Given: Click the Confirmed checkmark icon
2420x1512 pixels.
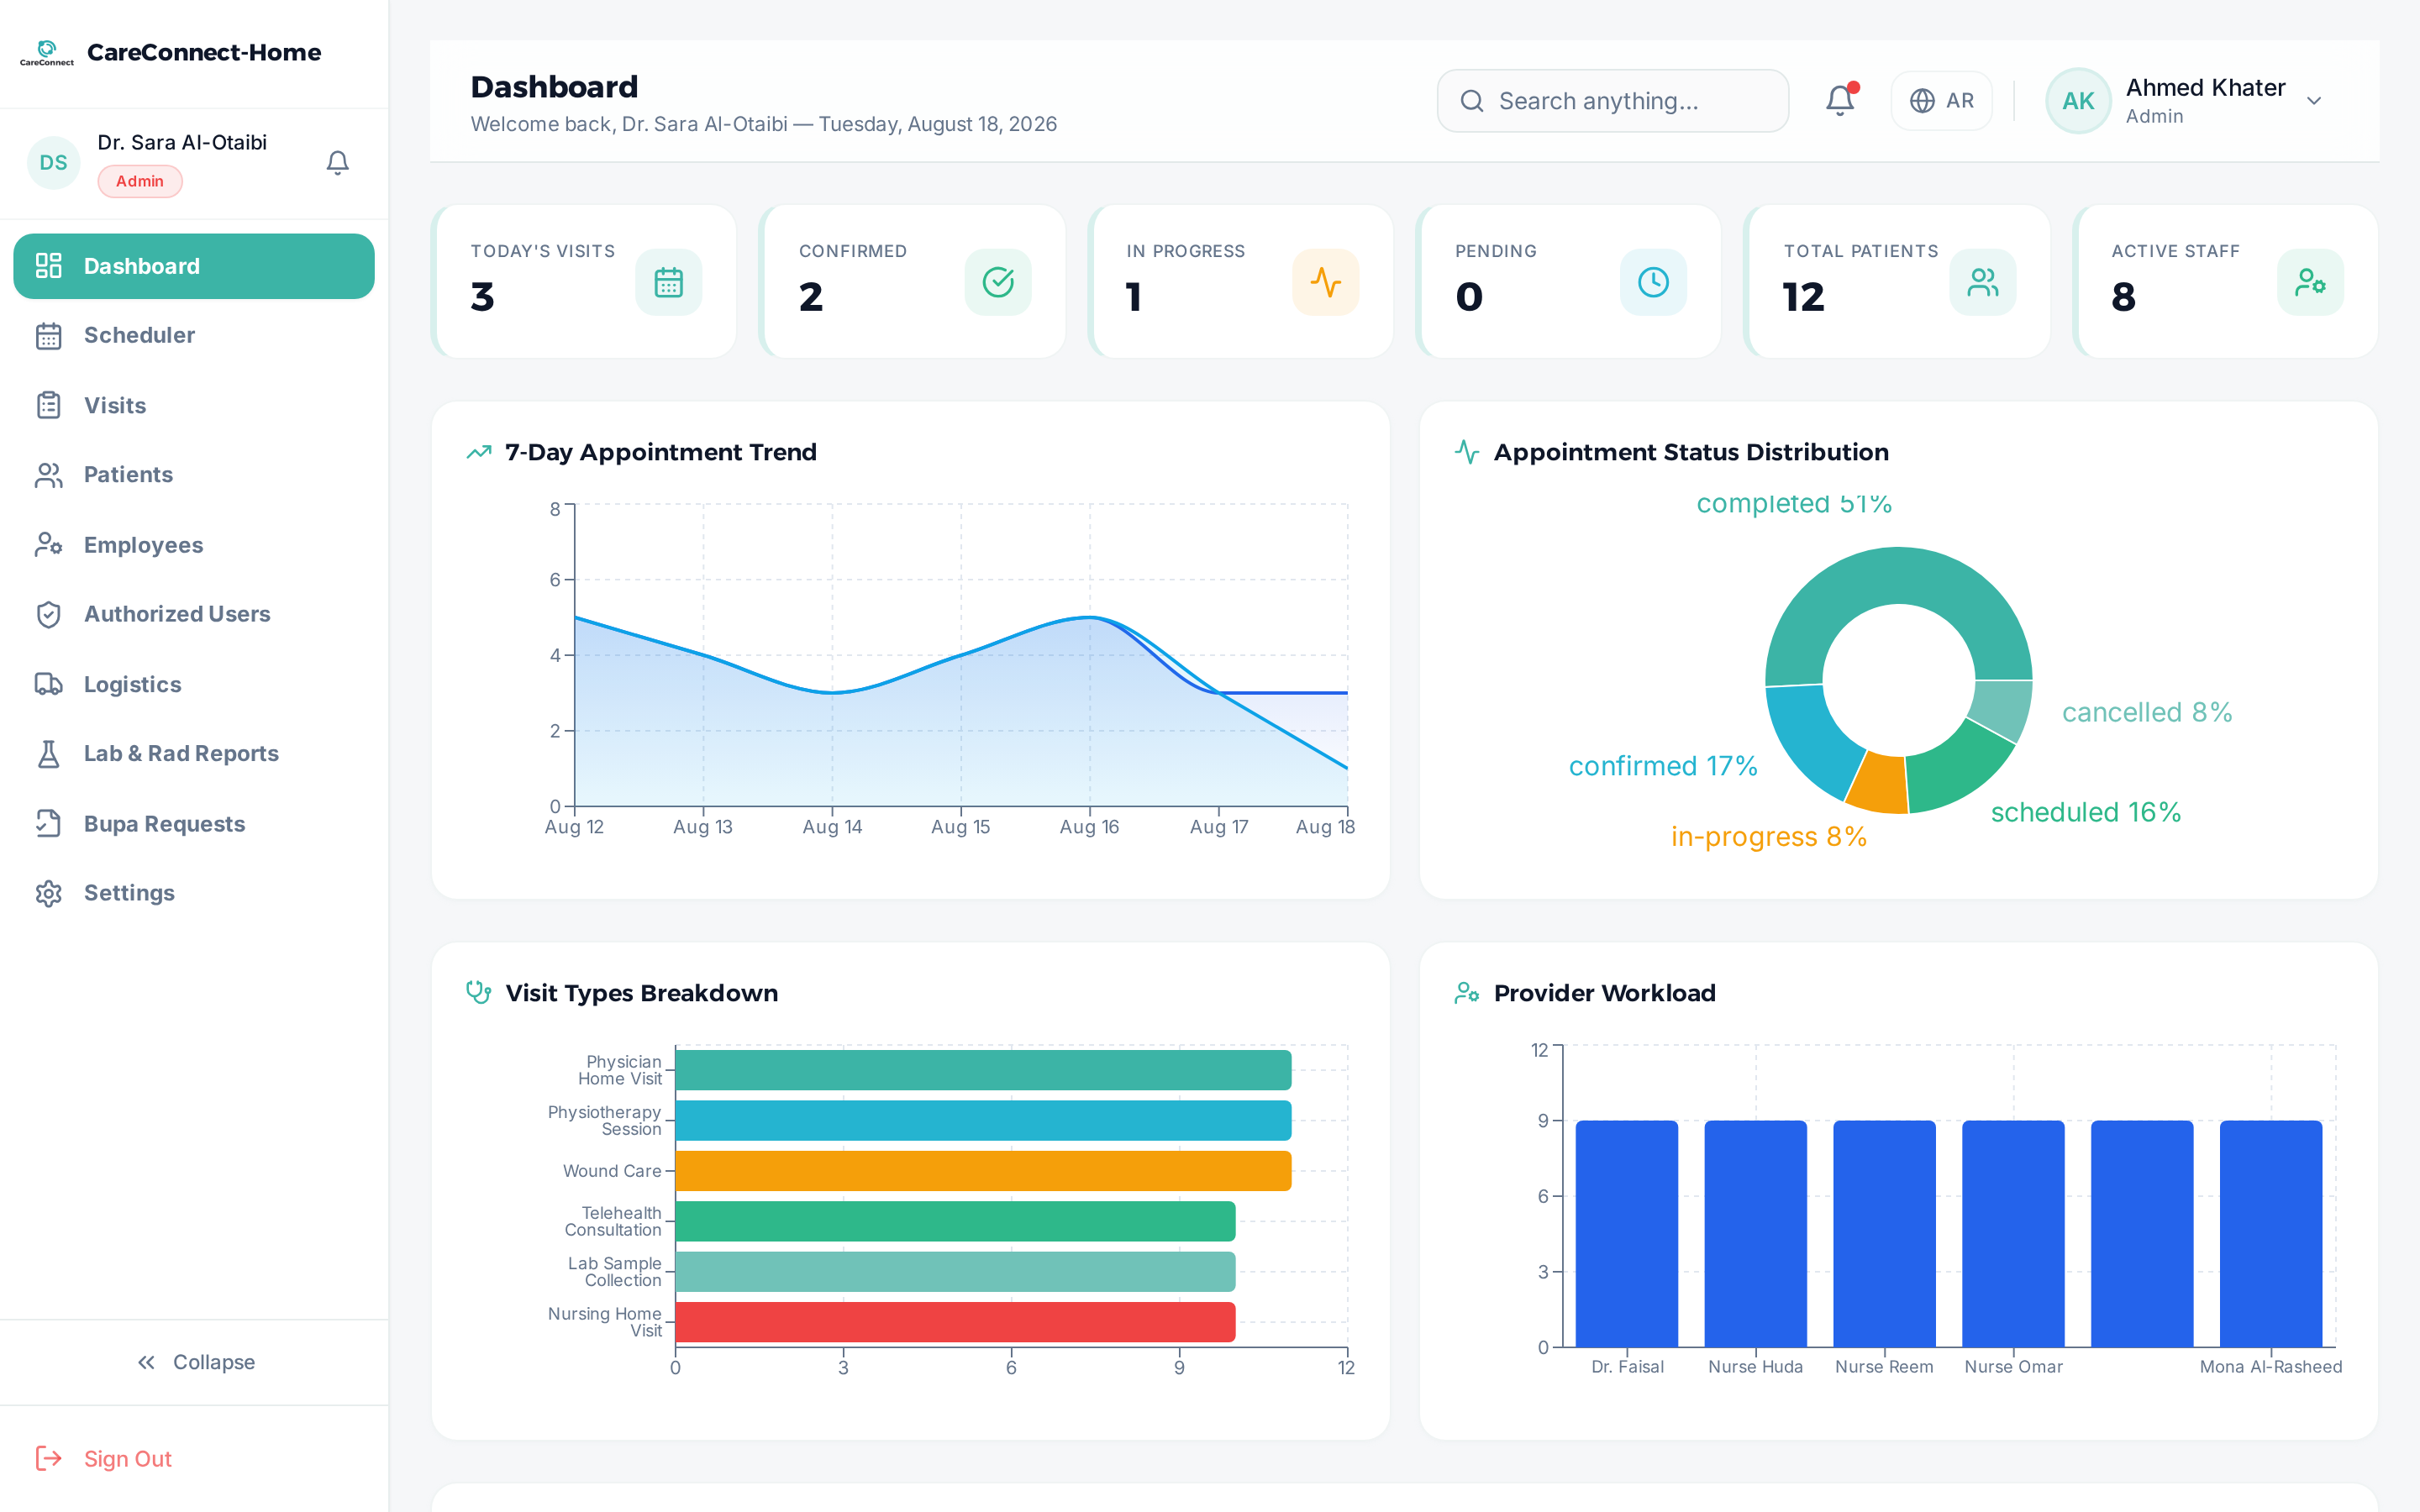Looking at the screenshot, I should tap(997, 282).
